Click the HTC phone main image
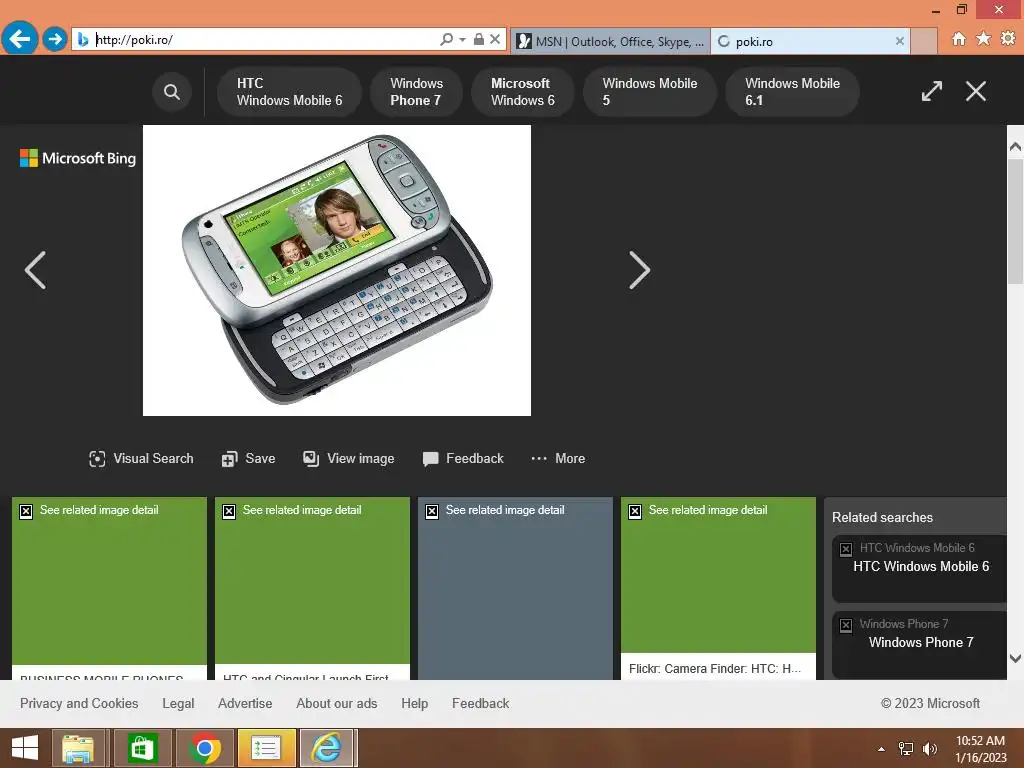The image size is (1024, 768). [337, 270]
